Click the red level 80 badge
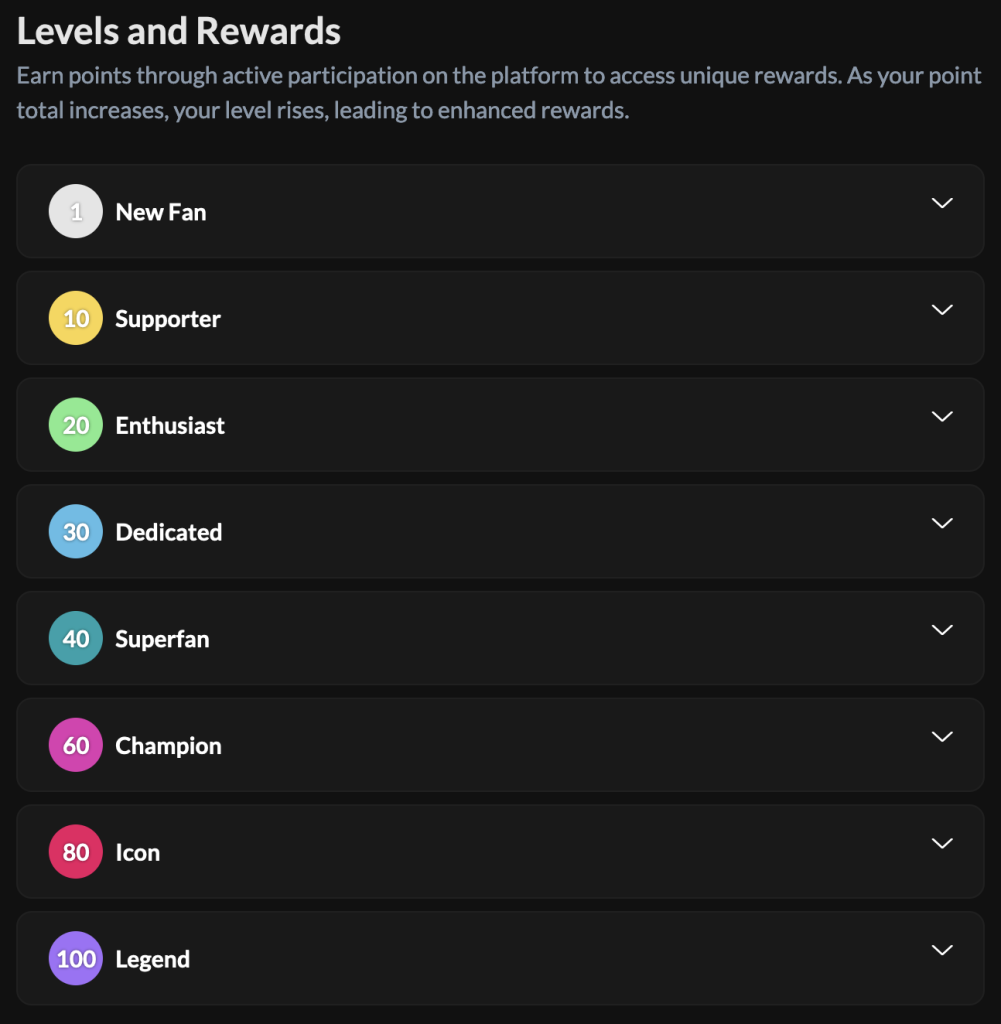Viewport: 1001px width, 1024px height. (x=76, y=852)
